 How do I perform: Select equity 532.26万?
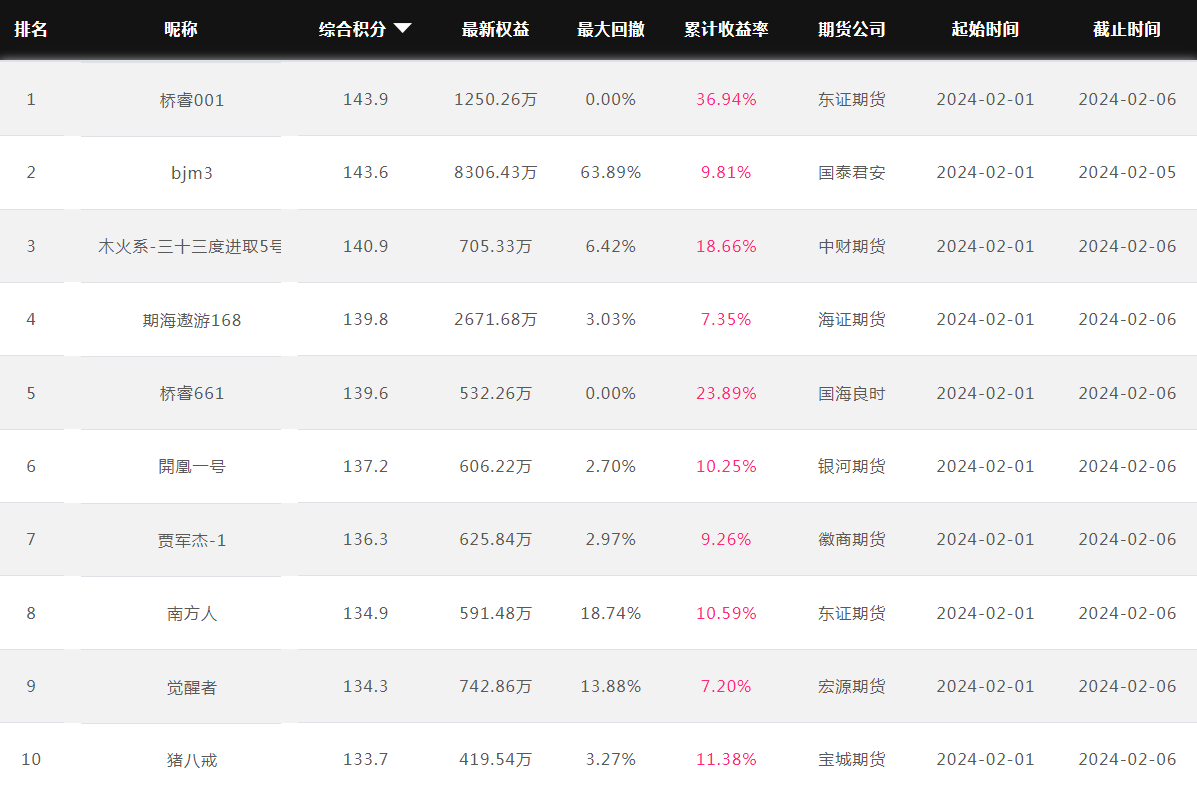[495, 393]
